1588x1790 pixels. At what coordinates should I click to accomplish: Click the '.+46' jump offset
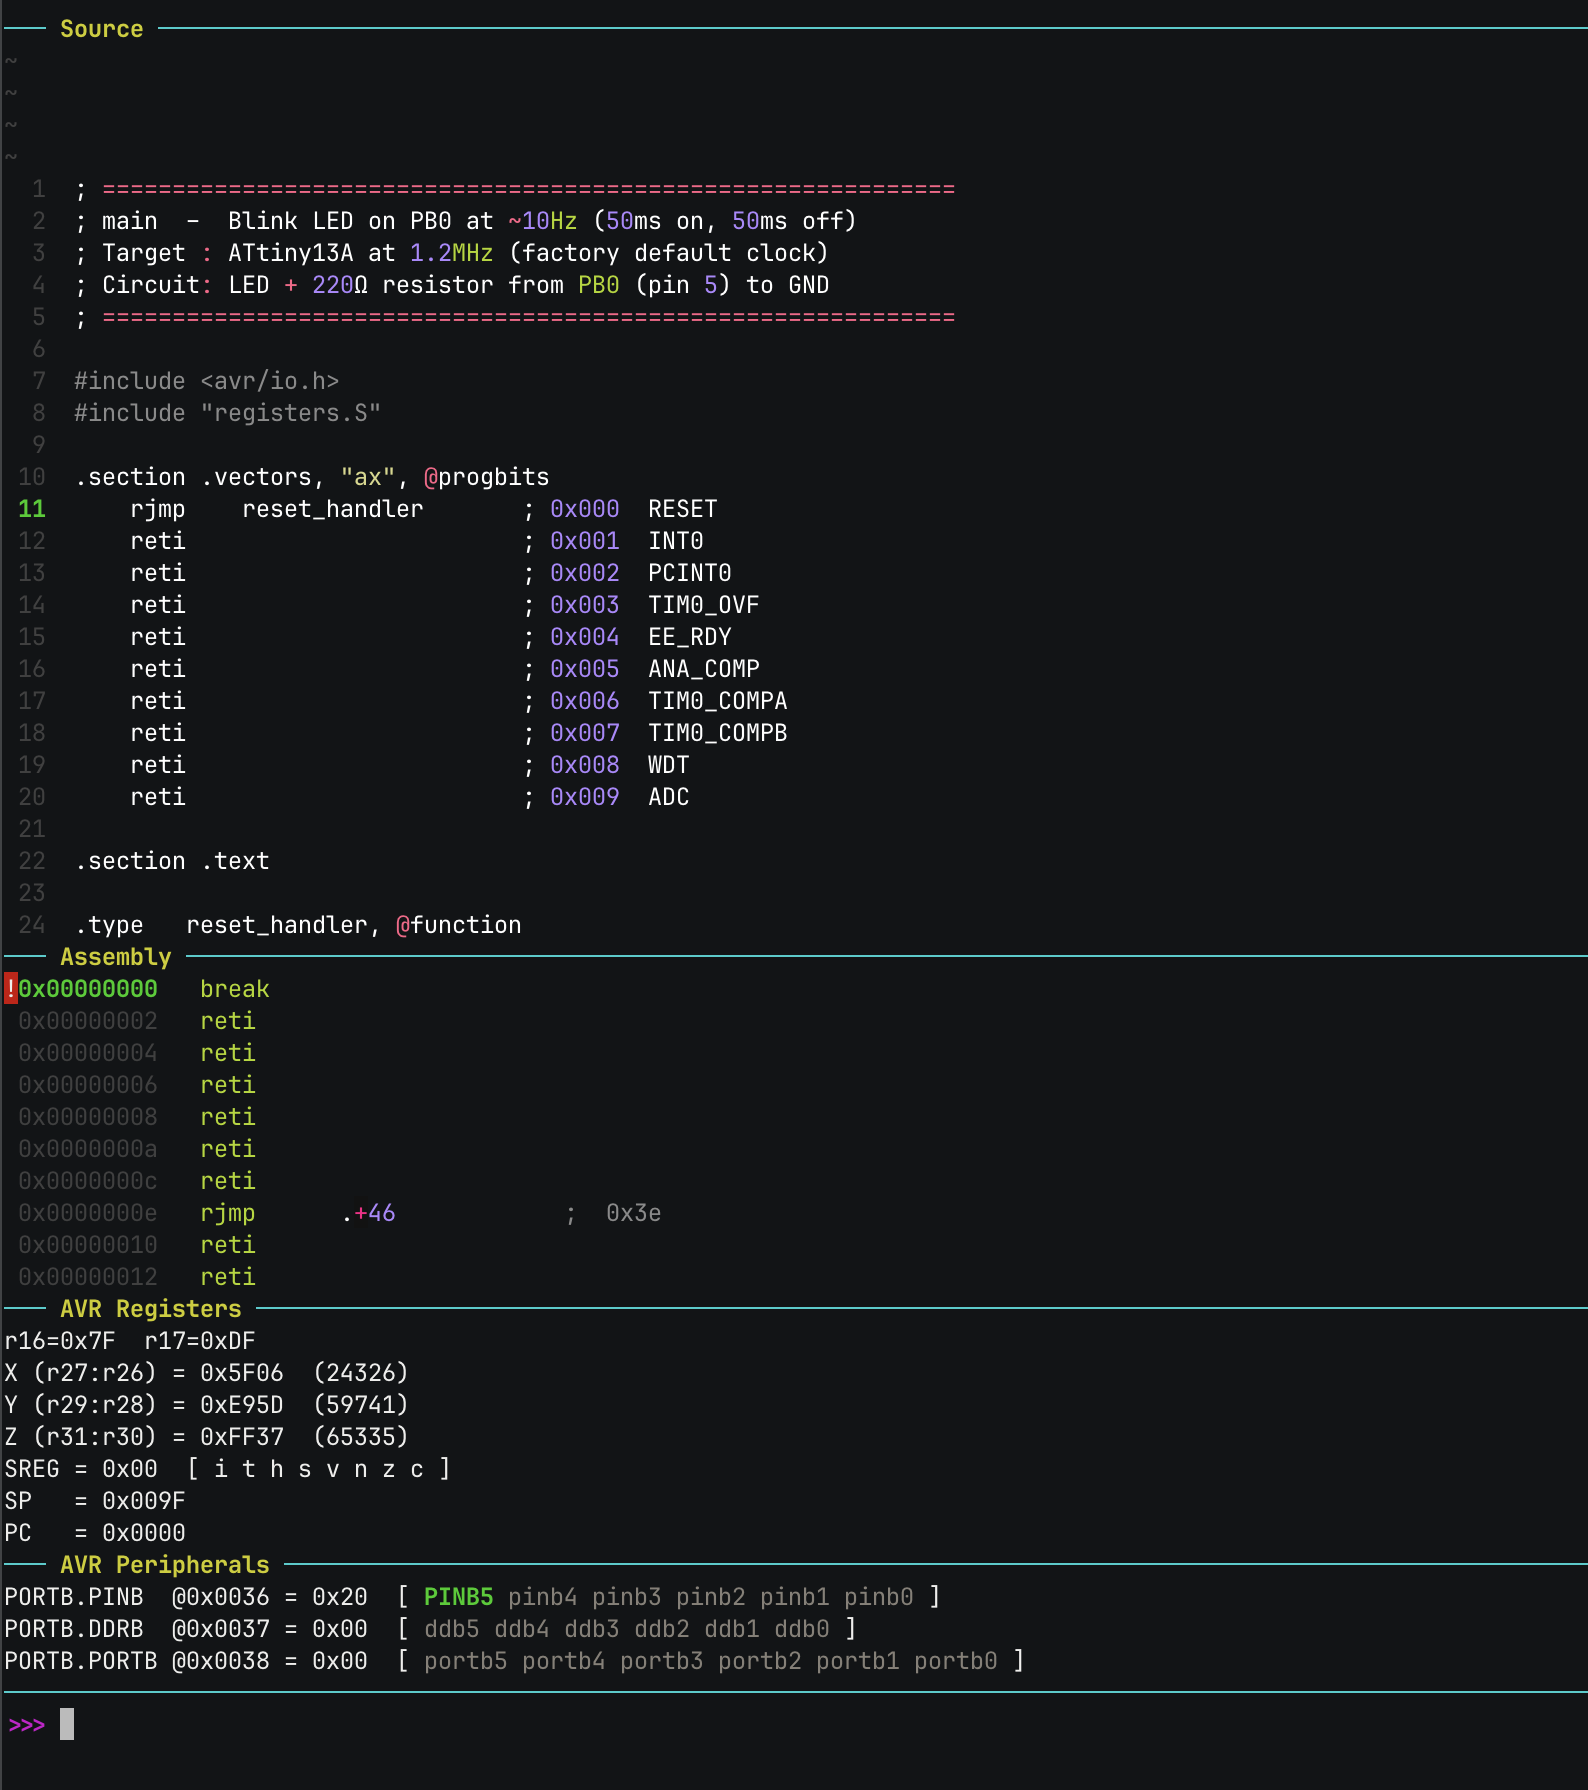pyautogui.click(x=368, y=1213)
